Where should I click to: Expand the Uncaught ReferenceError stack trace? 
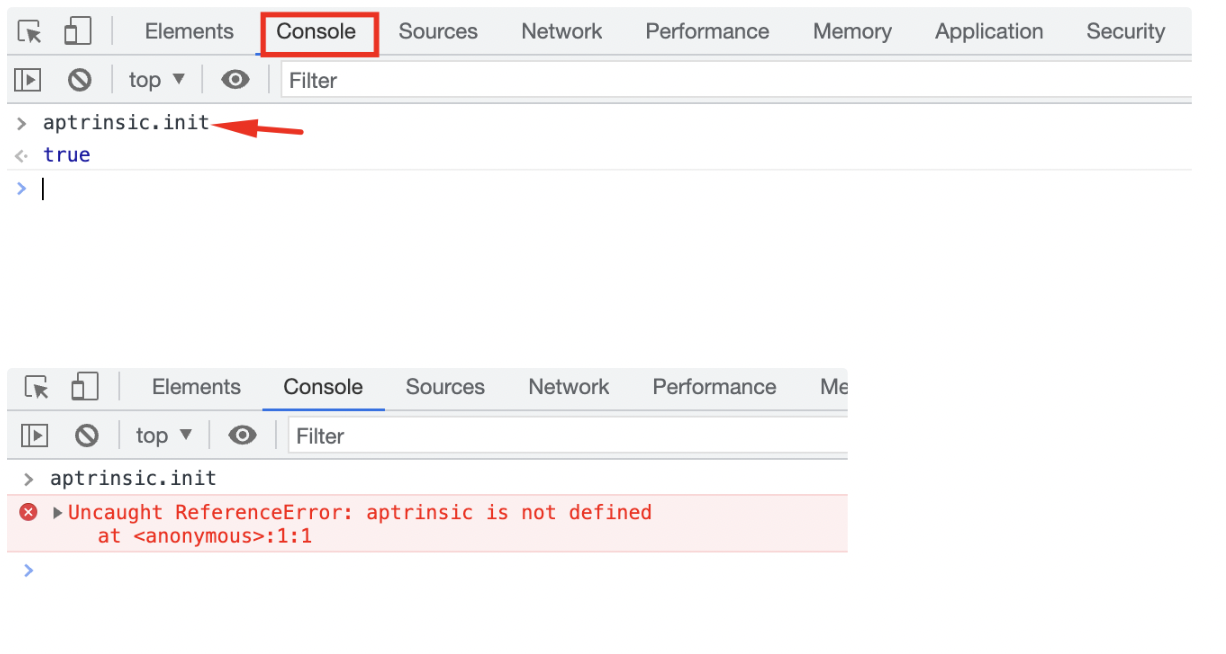point(58,512)
